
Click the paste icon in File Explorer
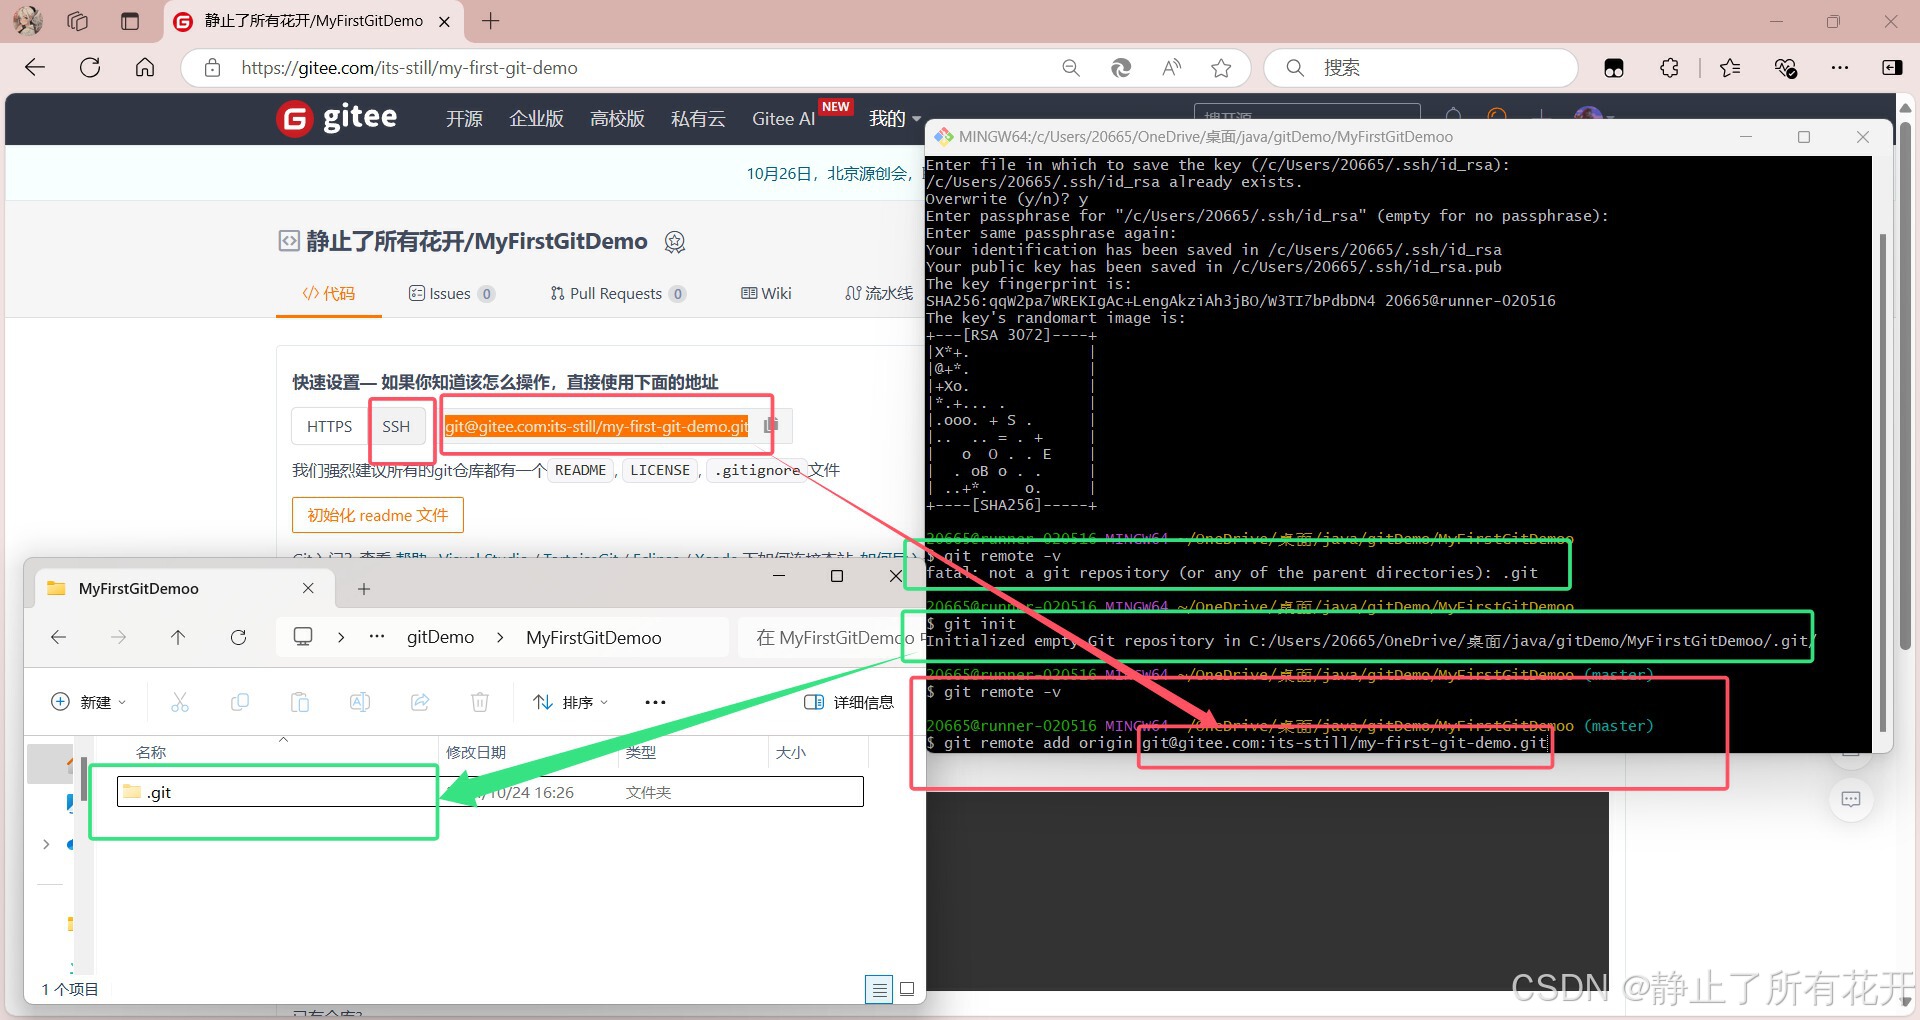300,702
